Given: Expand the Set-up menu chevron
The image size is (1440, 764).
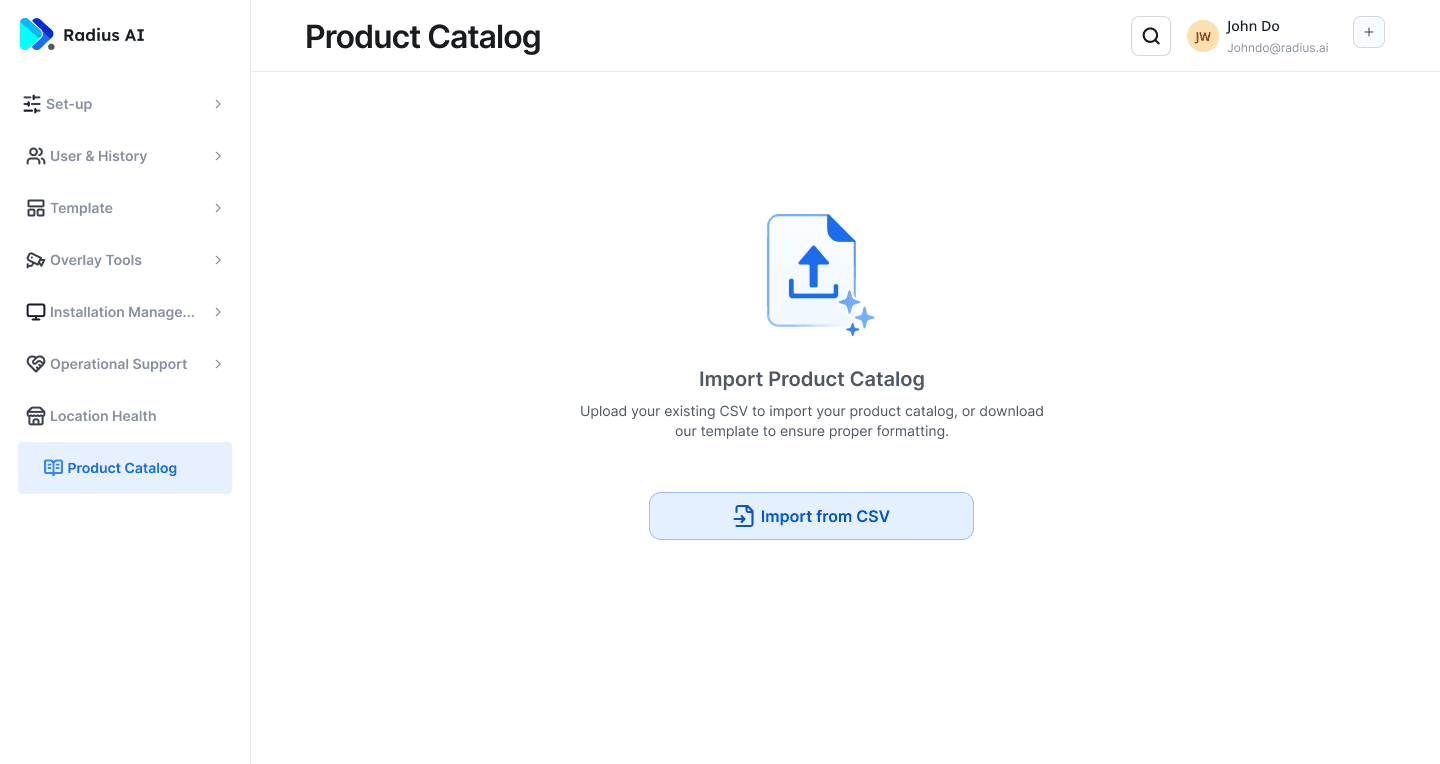Looking at the screenshot, I should (218, 104).
